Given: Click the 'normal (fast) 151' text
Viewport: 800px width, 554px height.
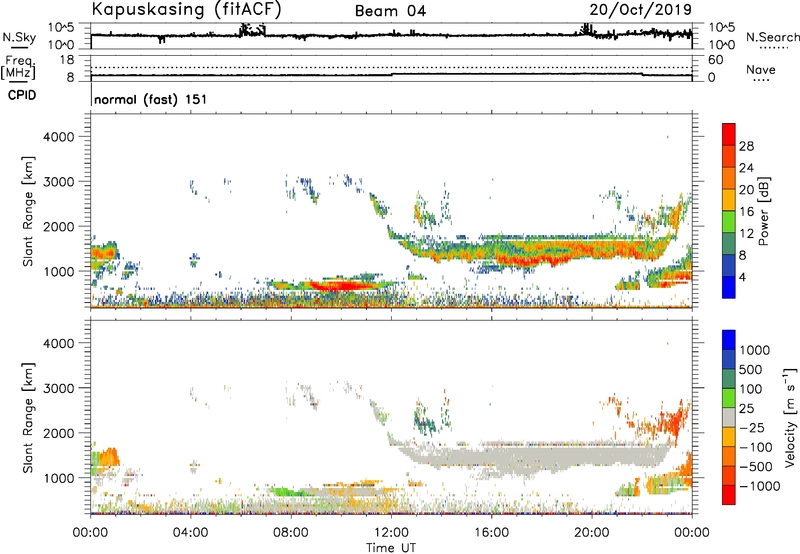Looking at the screenshot, I should click(151, 99).
